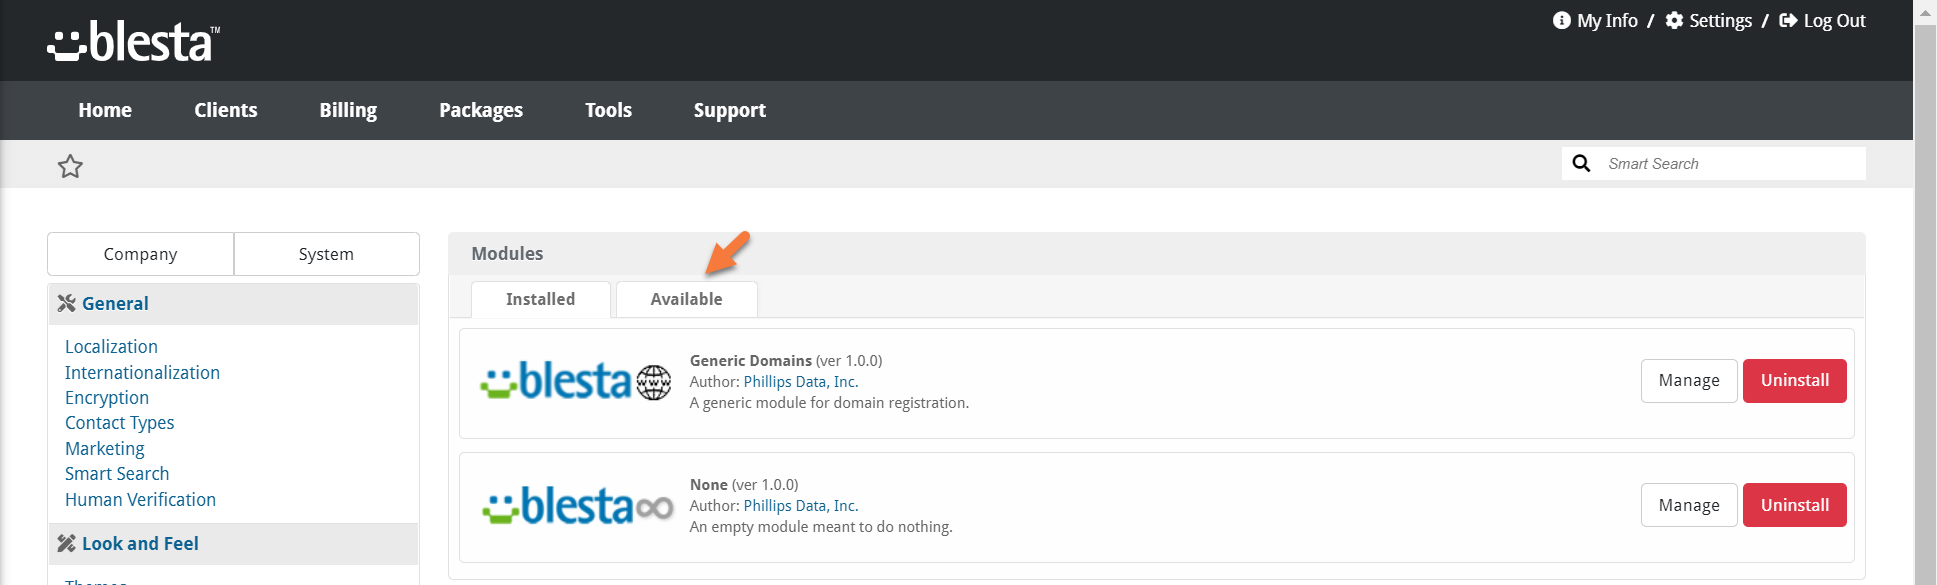Click the None module logo
Viewport: 1937px width, 585px height.
[x=577, y=507]
